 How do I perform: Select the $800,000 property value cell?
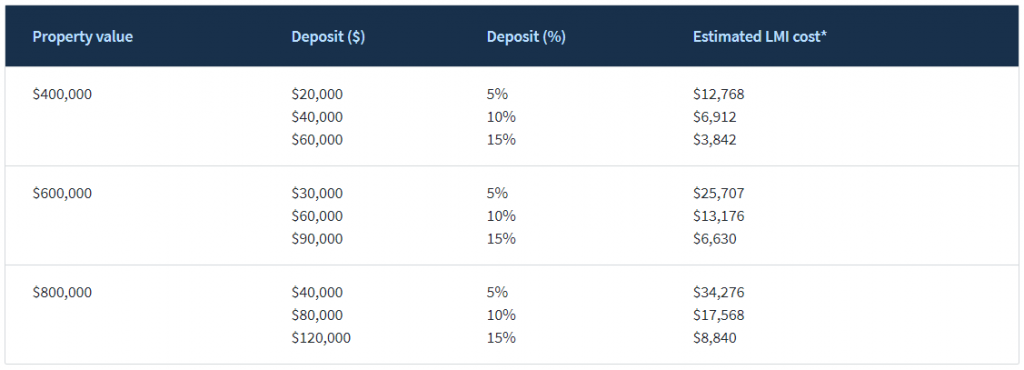[62, 292]
